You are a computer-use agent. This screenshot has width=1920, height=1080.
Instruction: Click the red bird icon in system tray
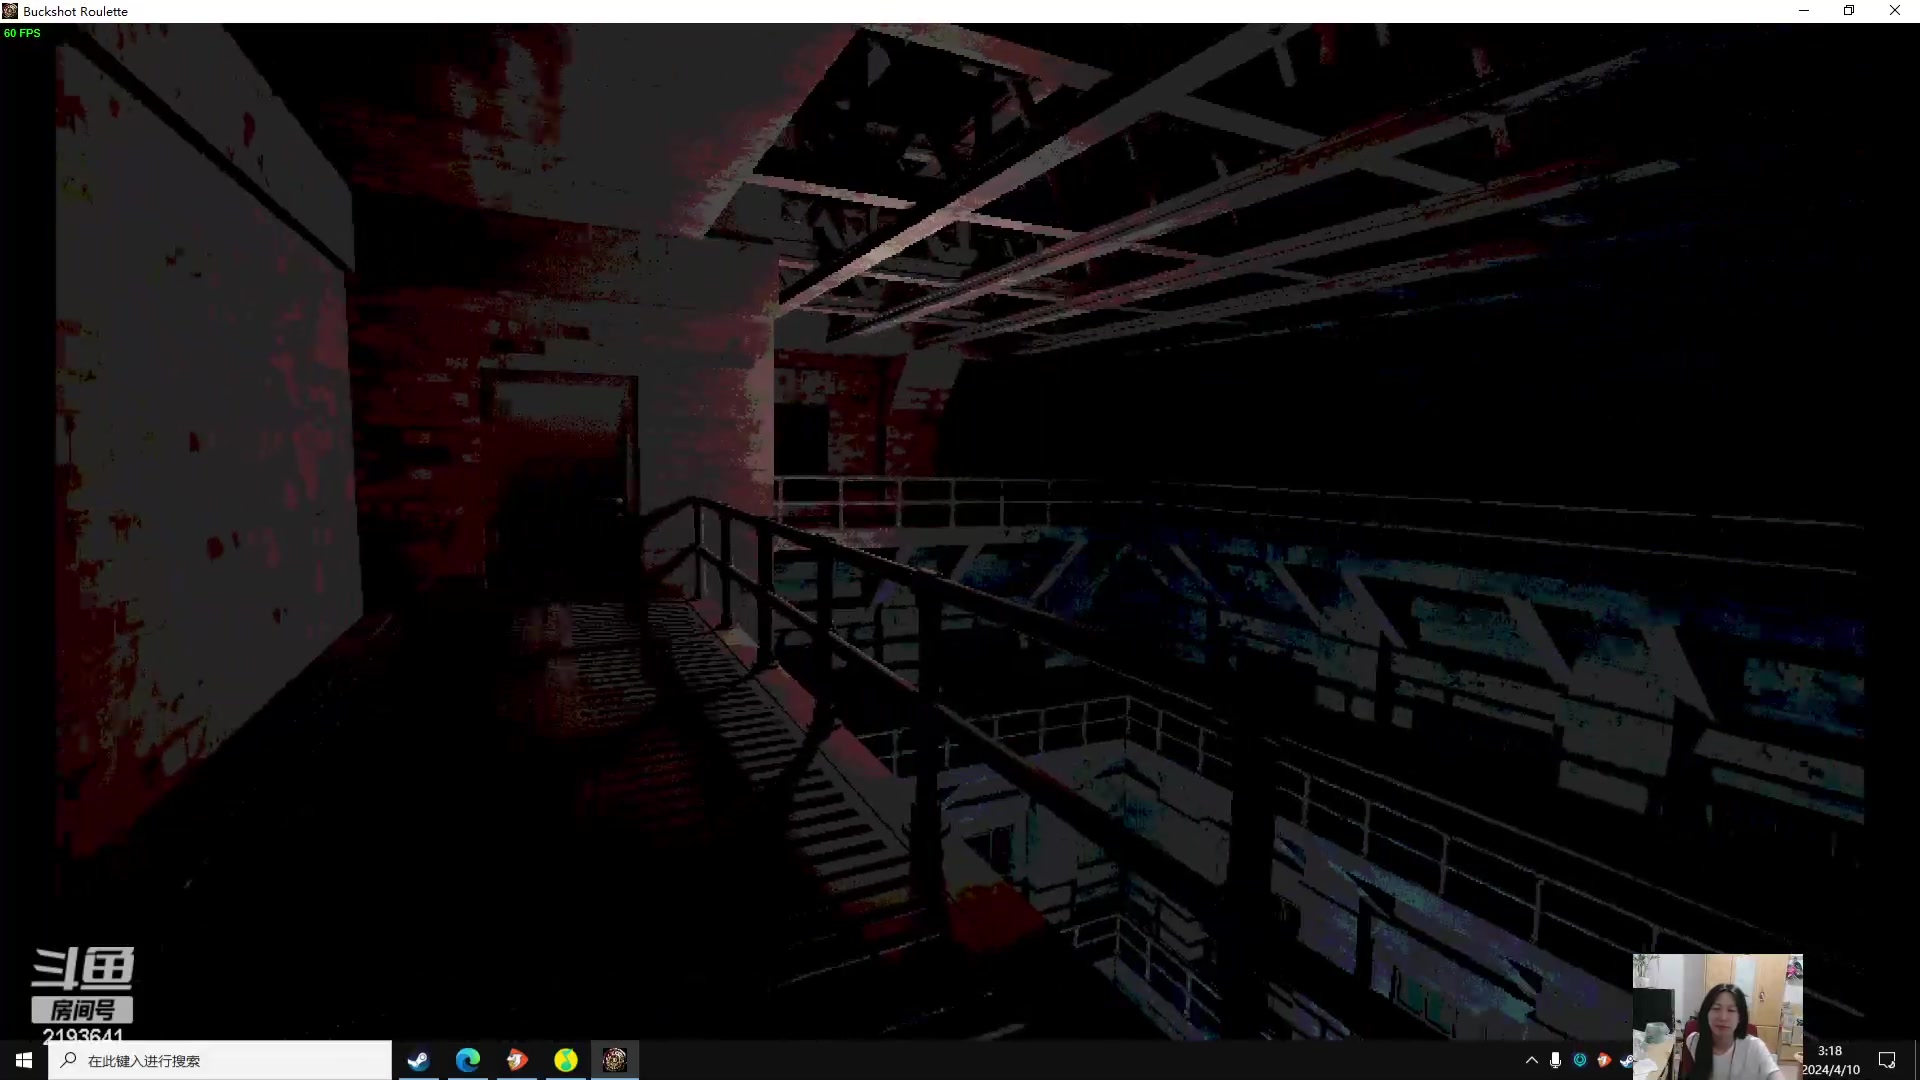1604,1060
